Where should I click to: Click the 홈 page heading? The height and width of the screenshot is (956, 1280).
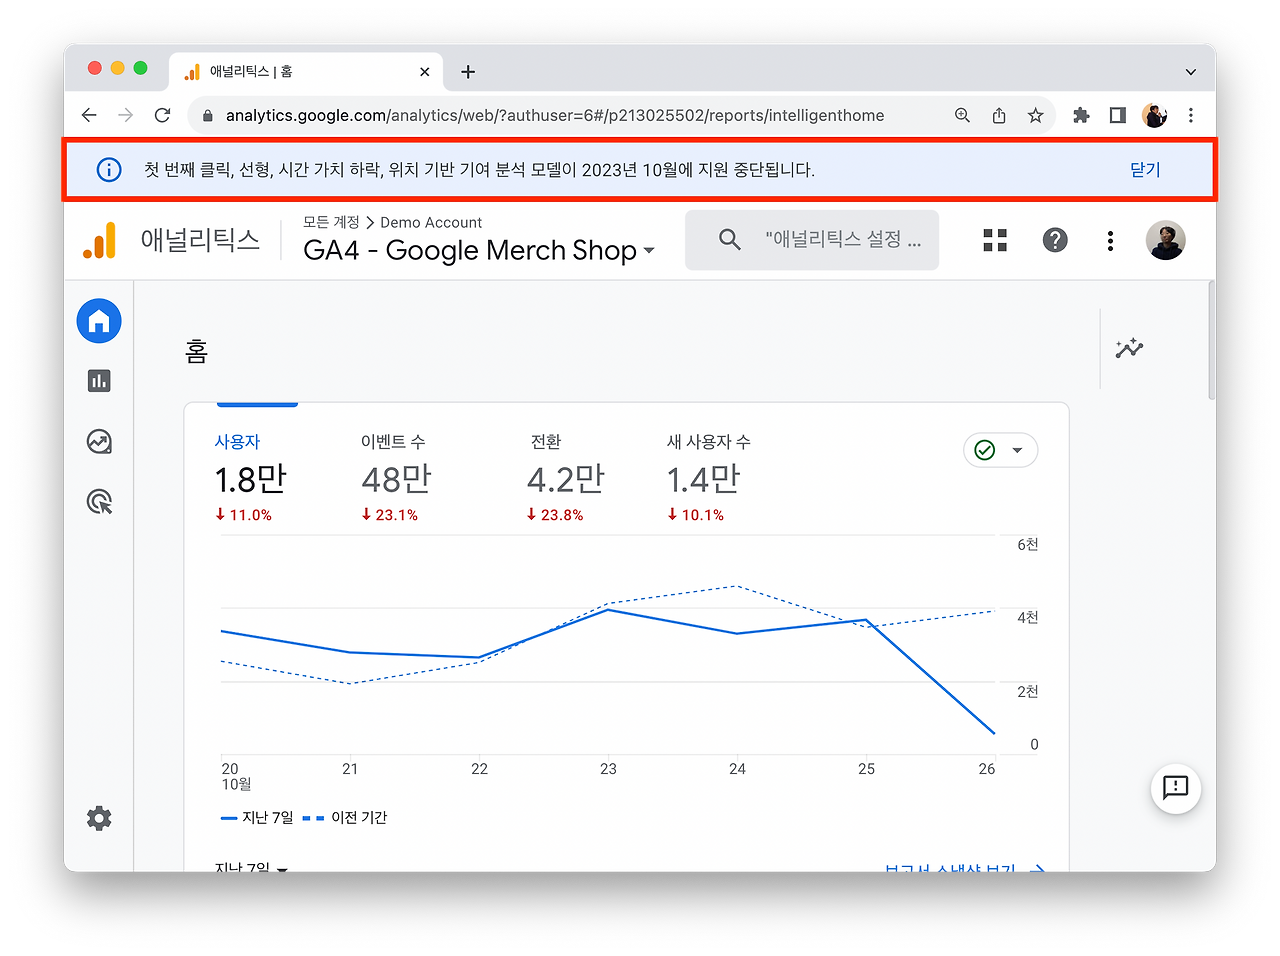click(x=196, y=351)
